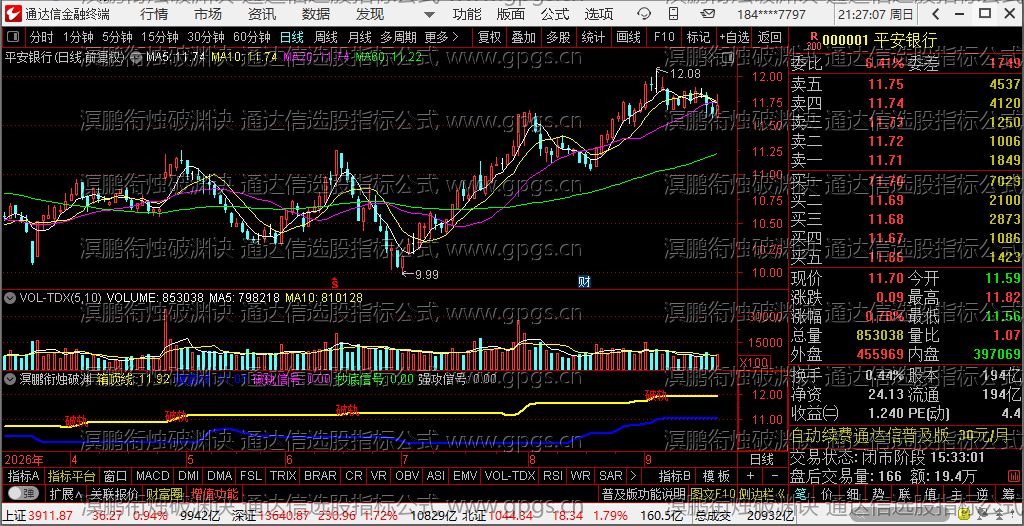Click the R300 badge beside stock code
The height and width of the screenshot is (526, 1024).
tap(813, 42)
